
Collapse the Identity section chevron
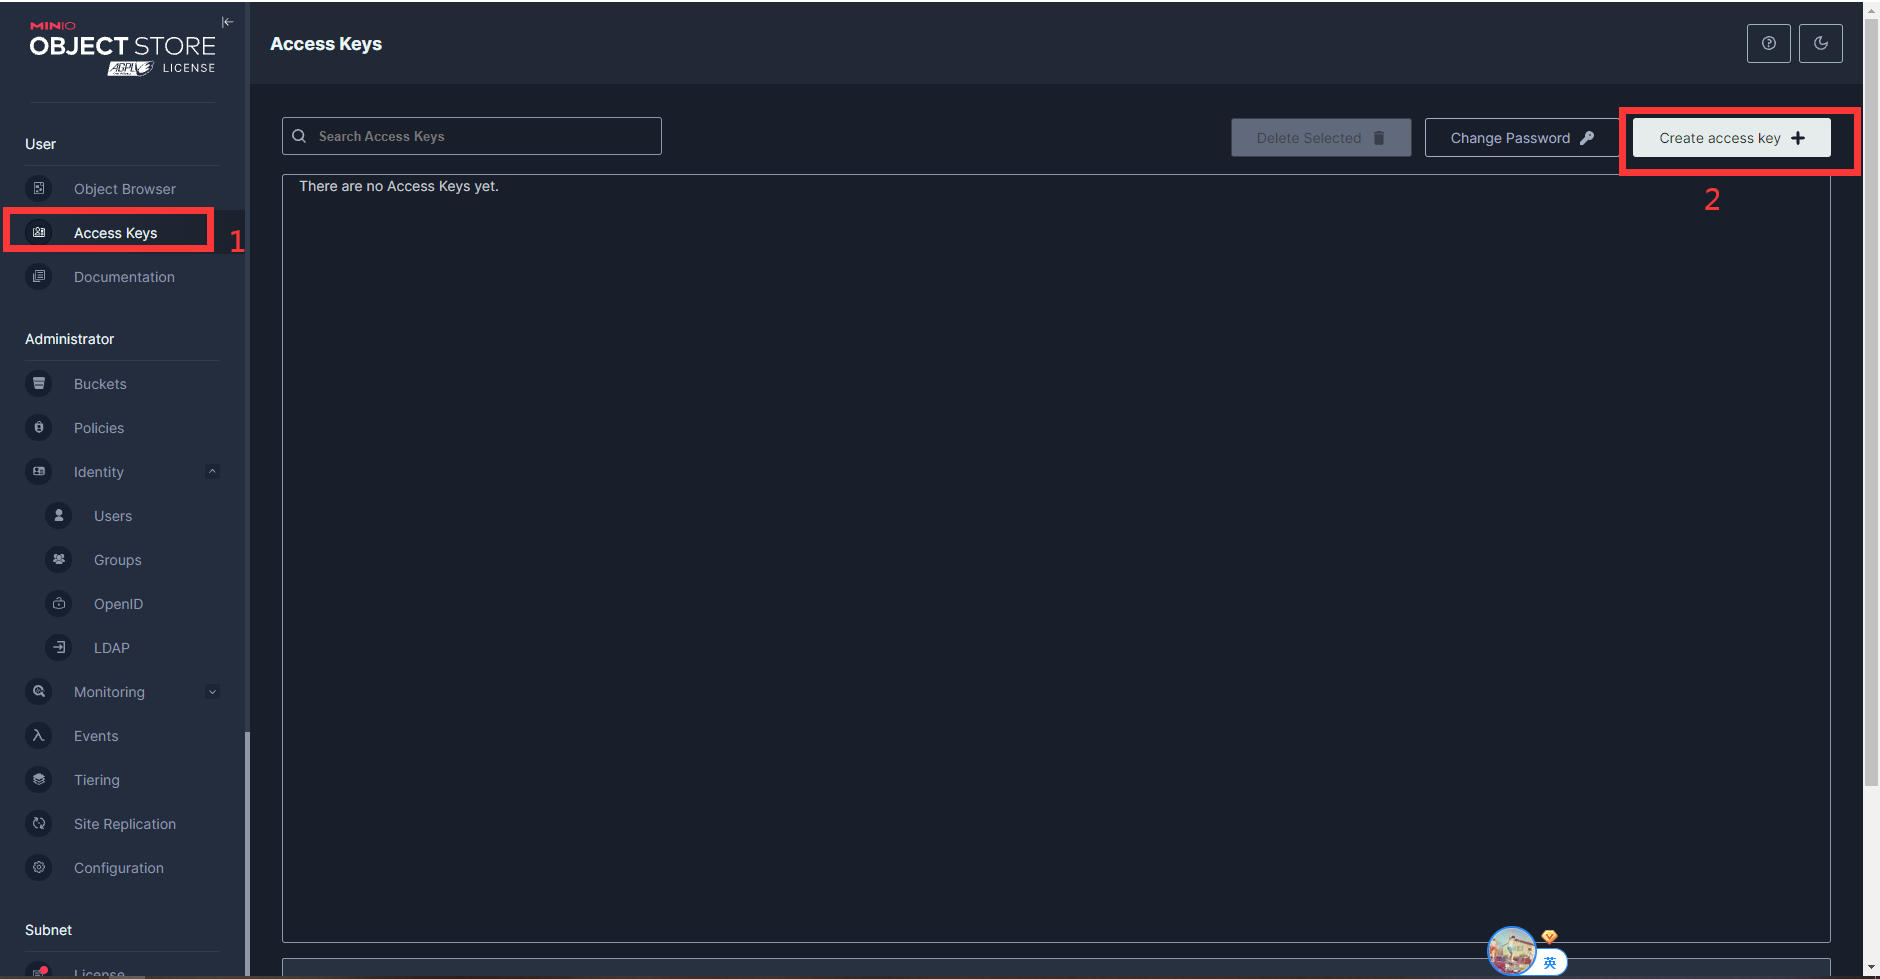pos(212,471)
